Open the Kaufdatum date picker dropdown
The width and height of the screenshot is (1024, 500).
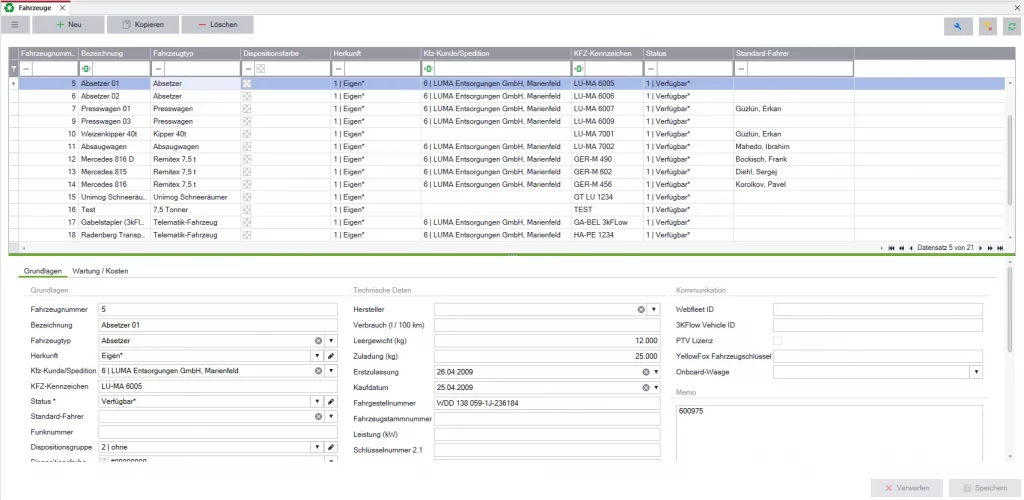(x=655, y=387)
